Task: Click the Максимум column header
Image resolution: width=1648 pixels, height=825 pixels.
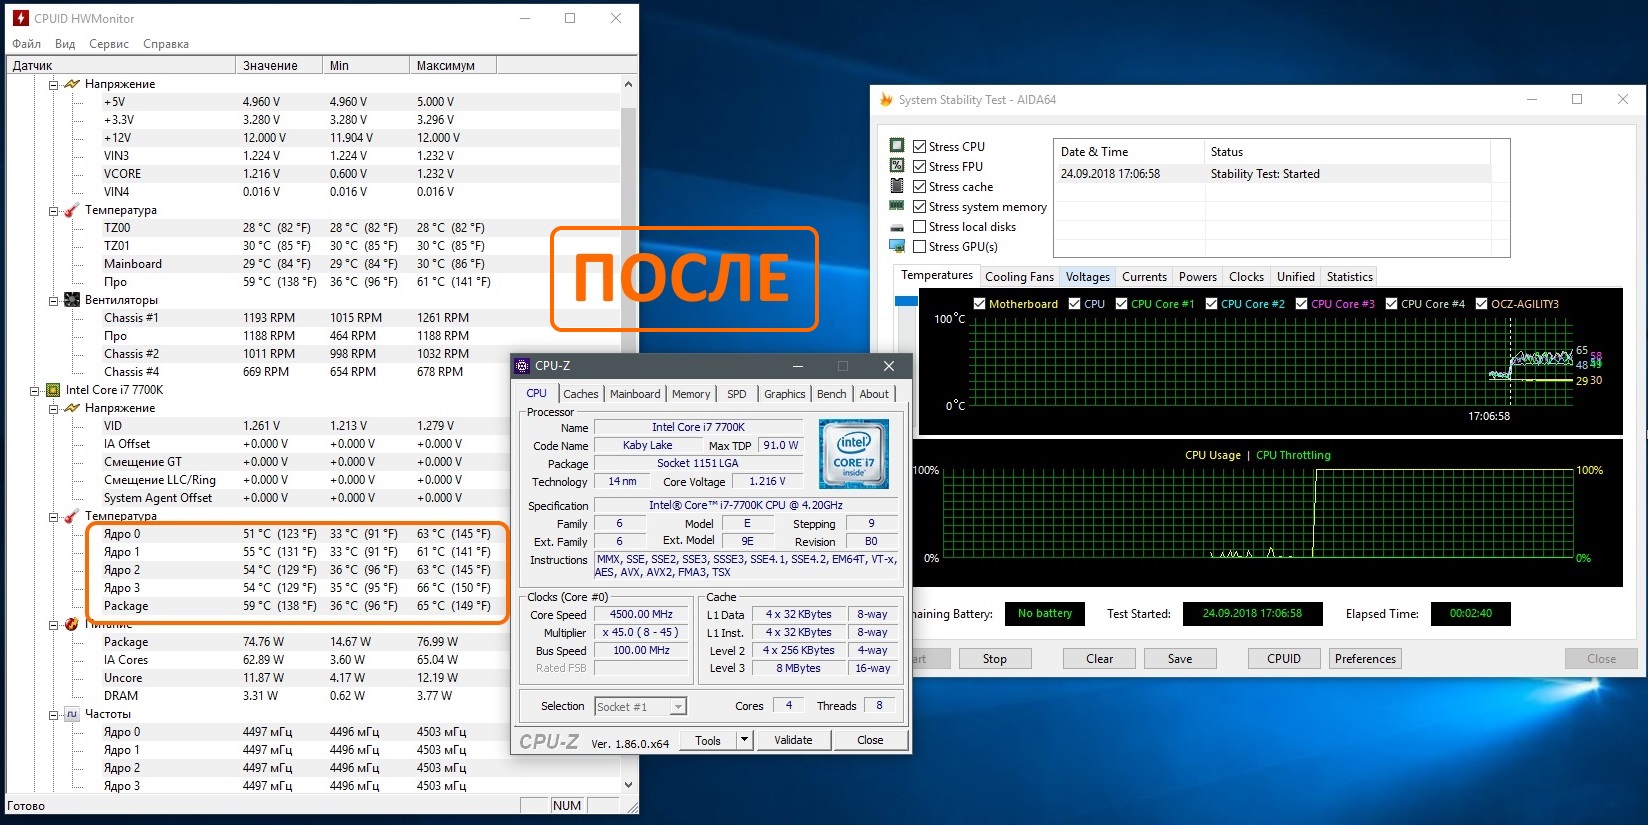Action: (x=452, y=66)
